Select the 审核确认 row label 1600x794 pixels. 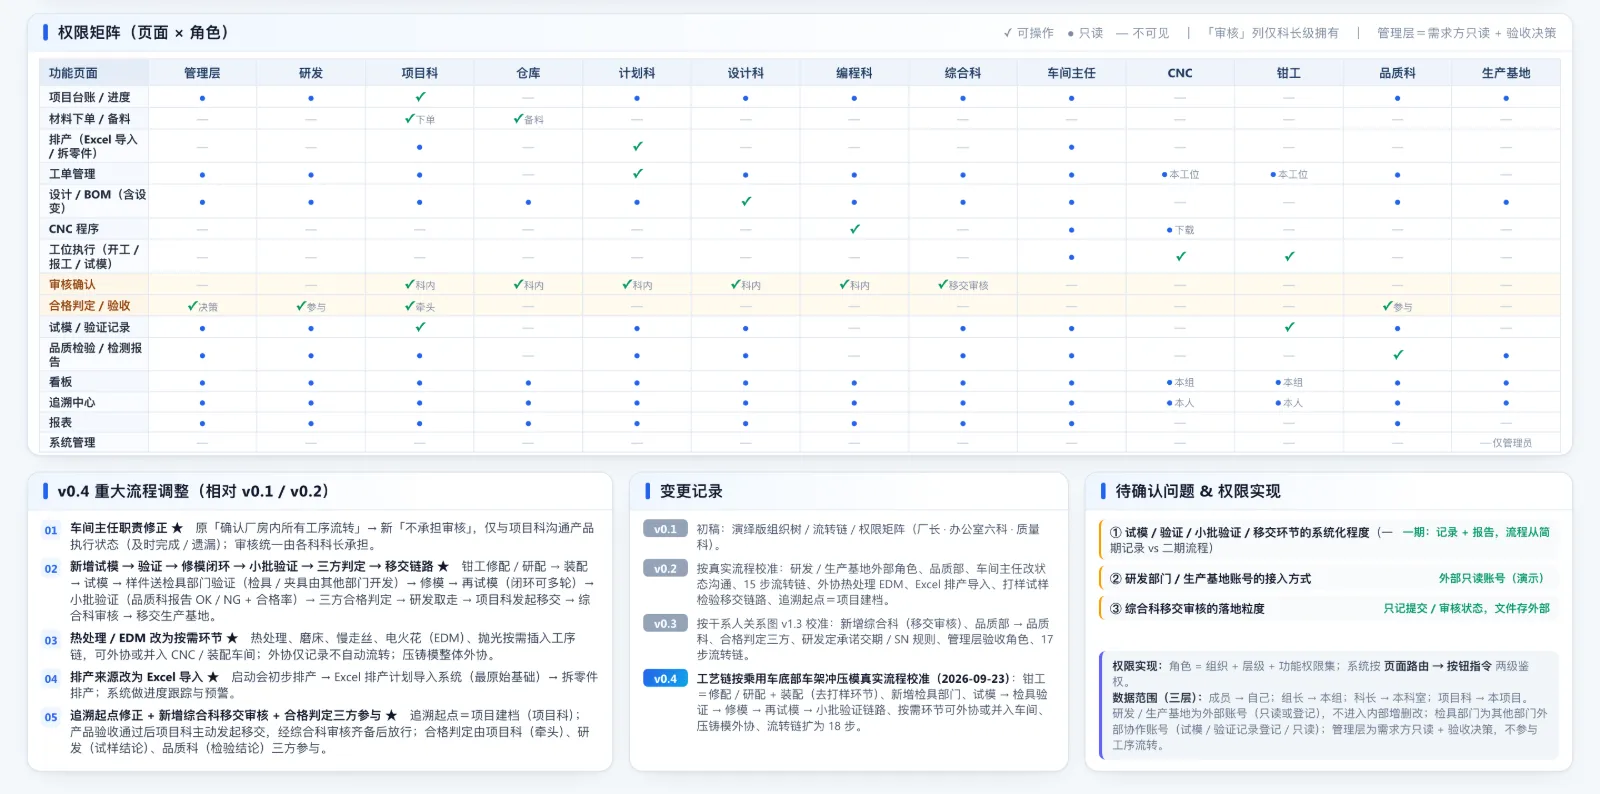[72, 285]
